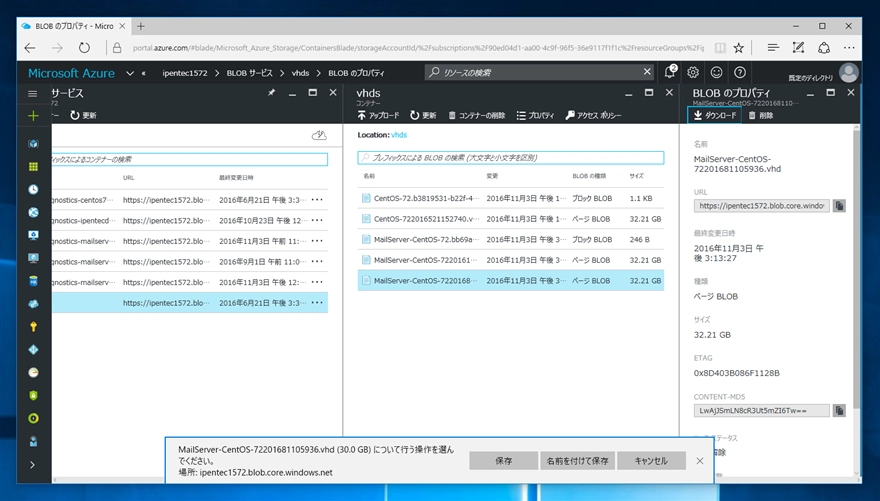The image size is (880, 501).
Task: Click the BLOB サービス breadcrumb
Action: click(x=249, y=73)
